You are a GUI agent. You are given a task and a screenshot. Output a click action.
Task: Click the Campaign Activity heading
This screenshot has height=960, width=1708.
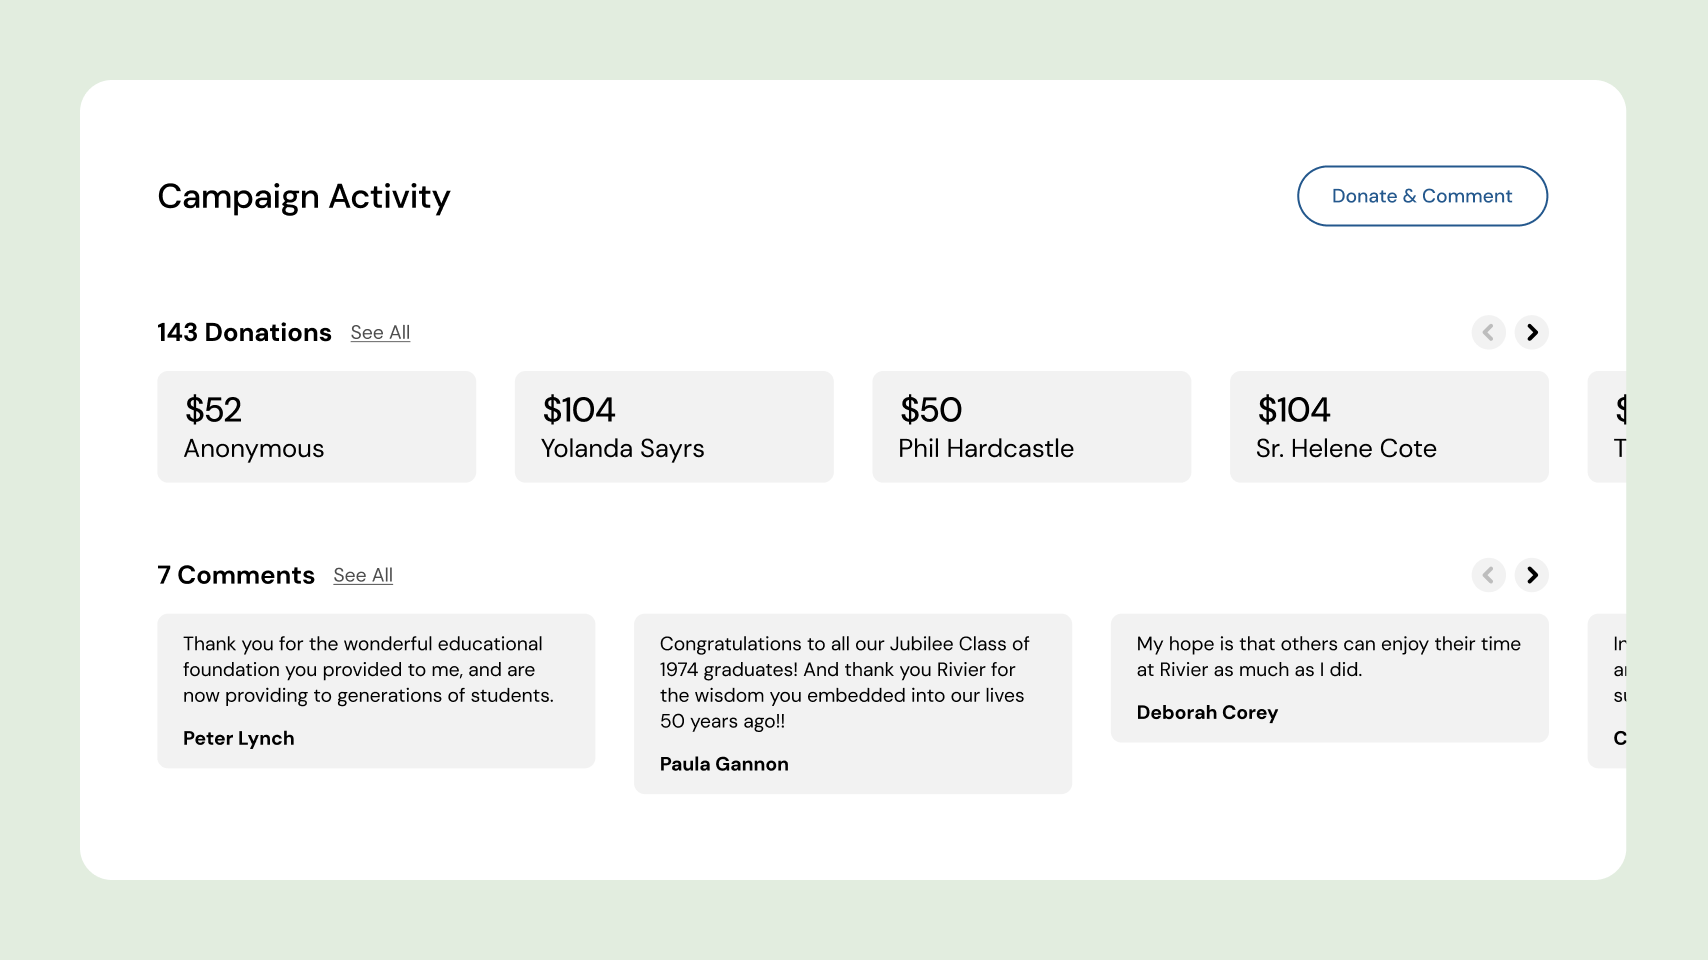pos(304,197)
